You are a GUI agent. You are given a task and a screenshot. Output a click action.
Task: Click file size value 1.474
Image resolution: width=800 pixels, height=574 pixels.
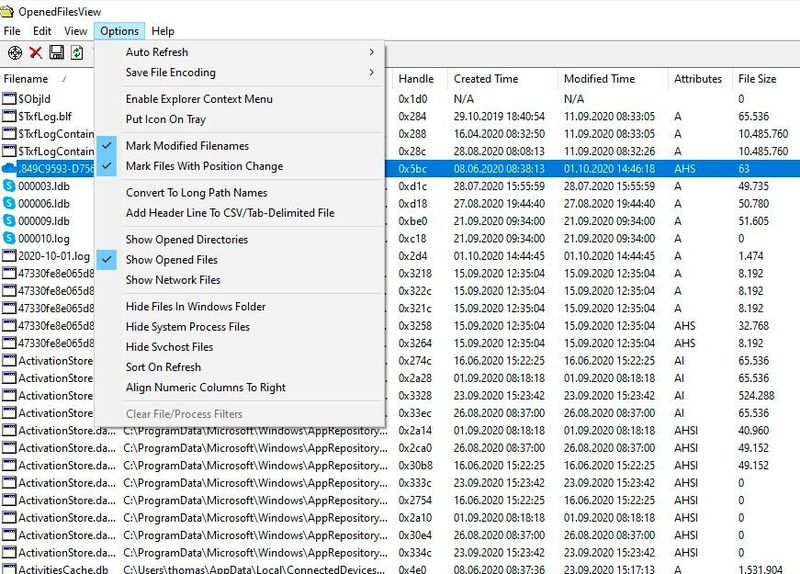pos(751,256)
